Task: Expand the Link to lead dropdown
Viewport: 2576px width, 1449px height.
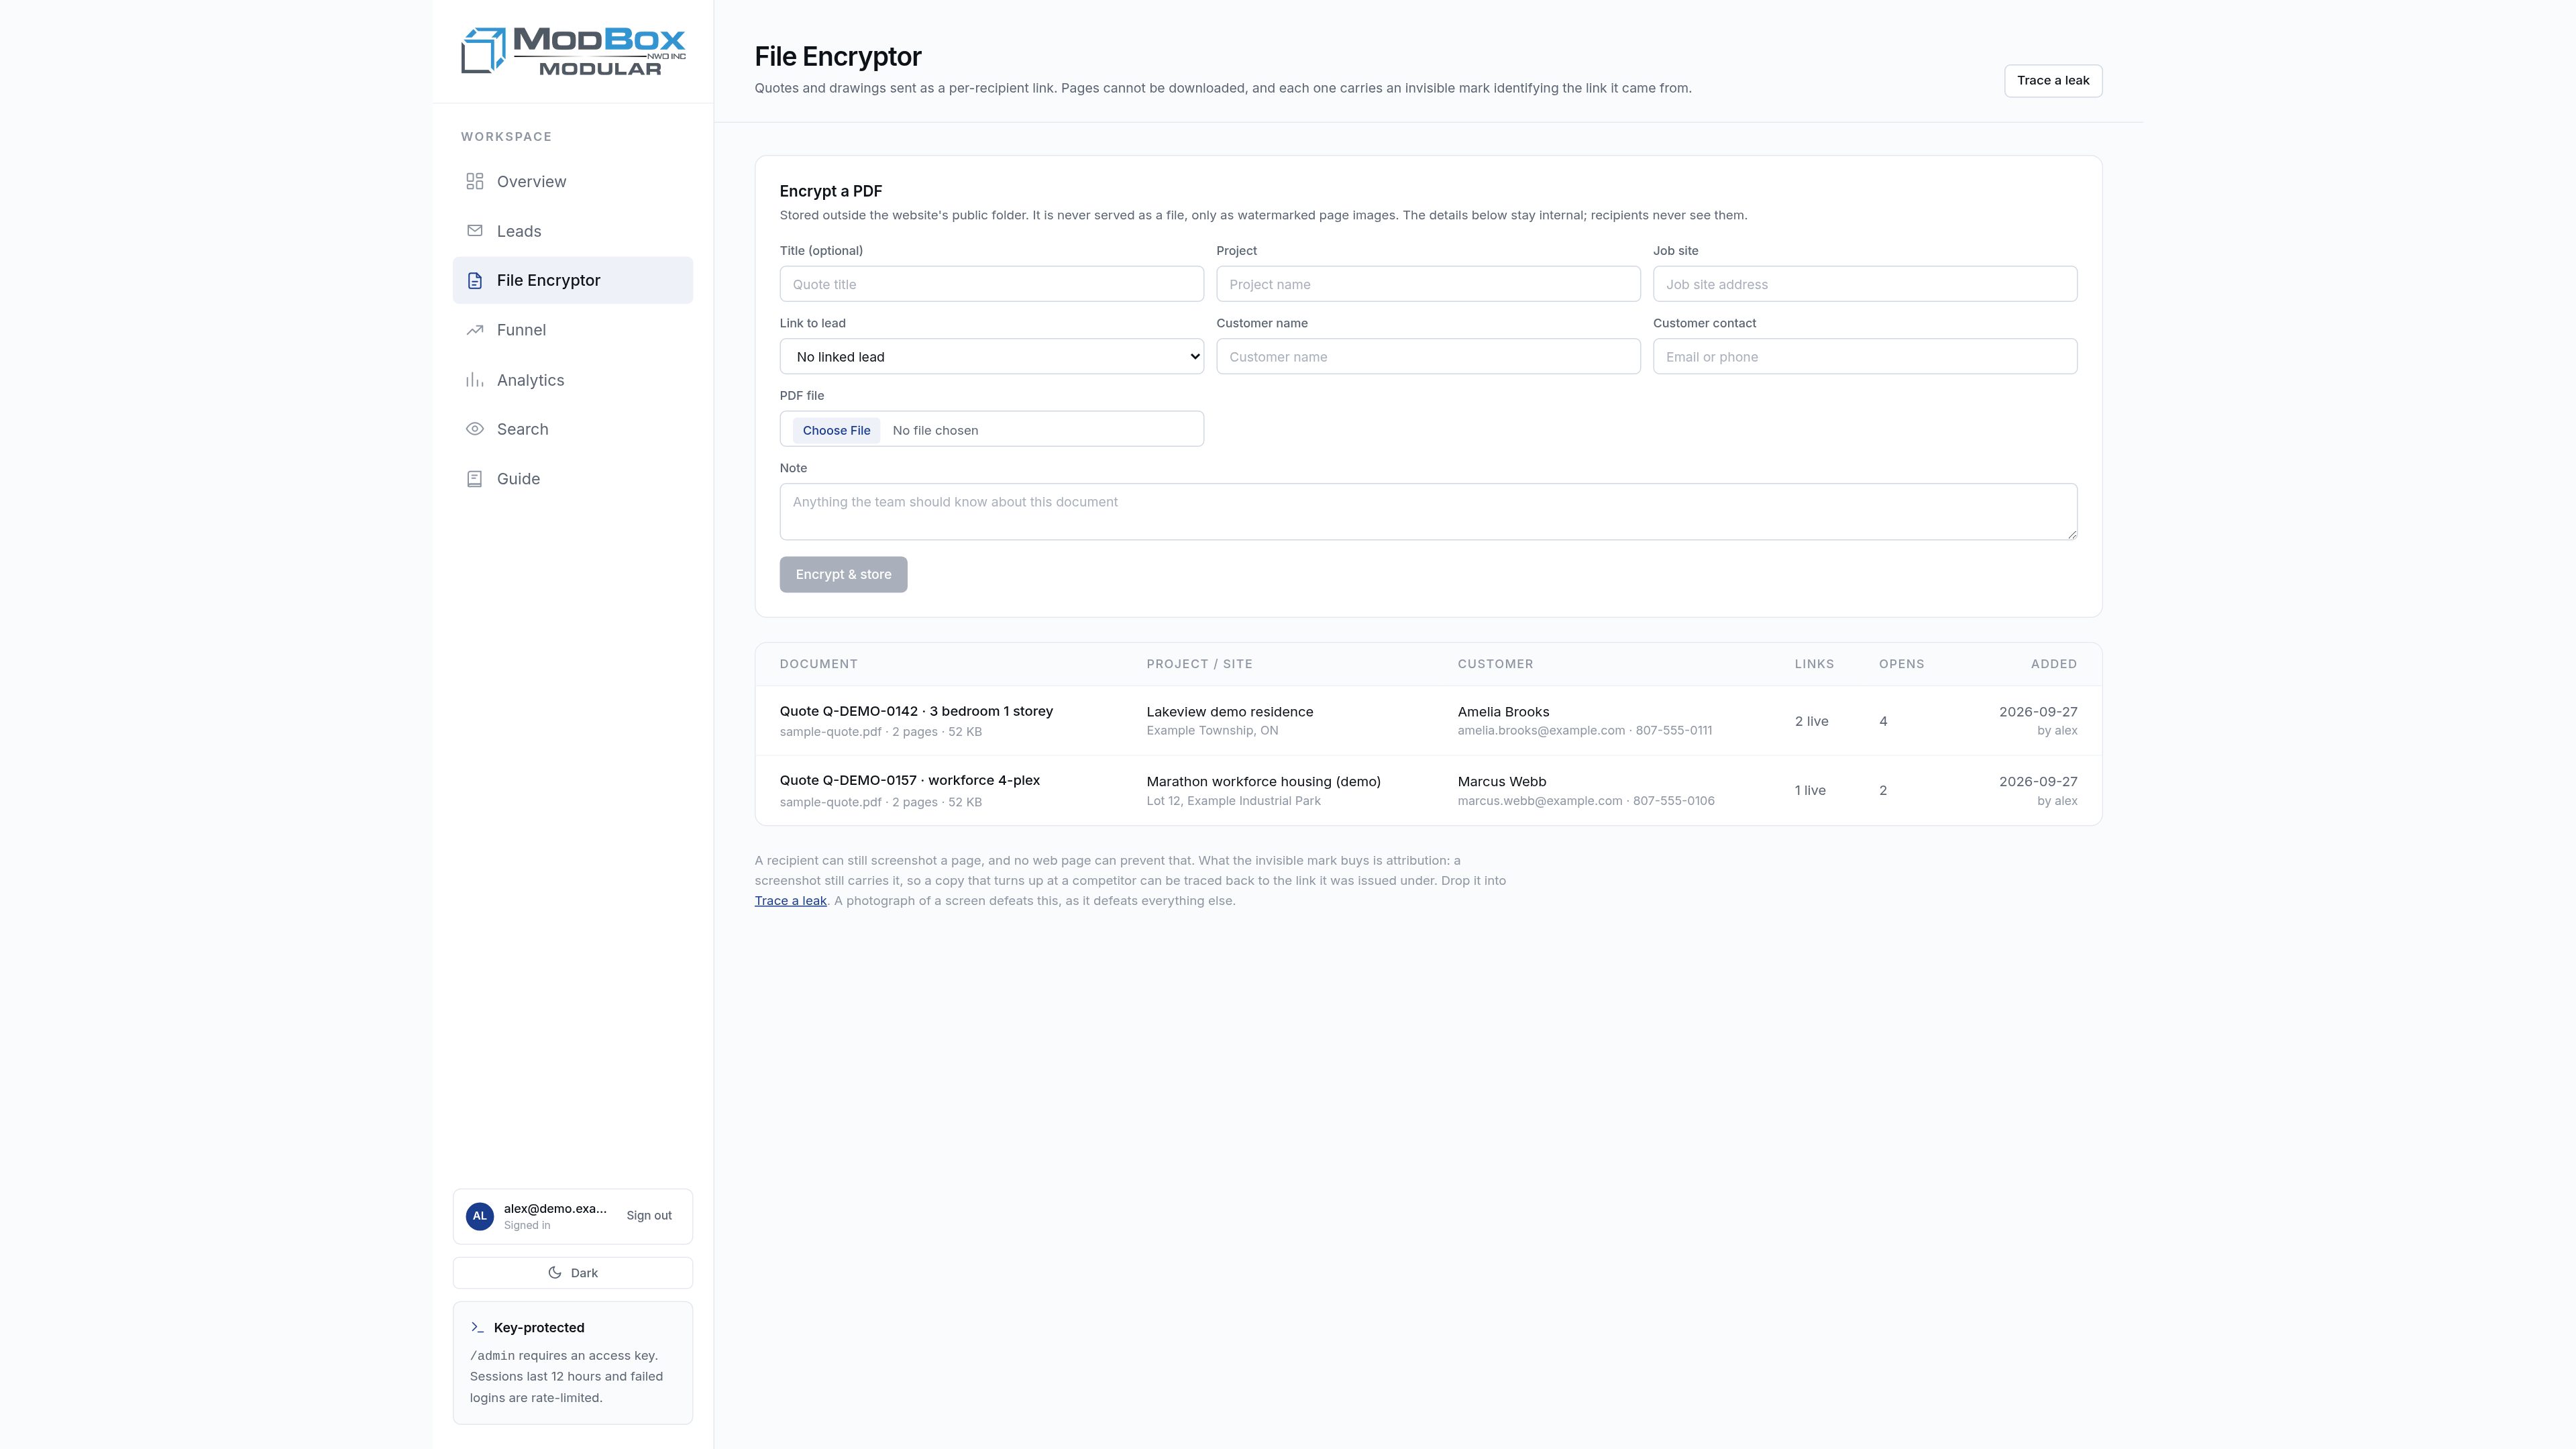Action: pos(992,357)
